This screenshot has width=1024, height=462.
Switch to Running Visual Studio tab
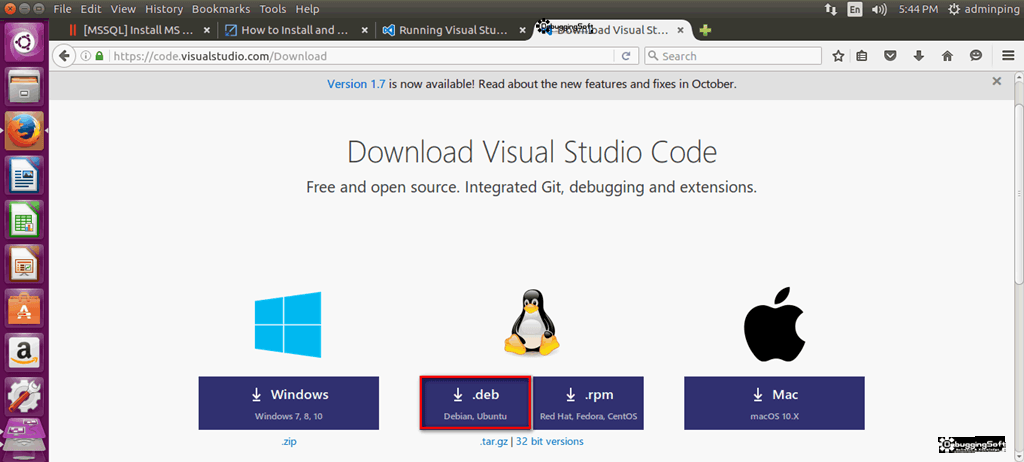coord(454,30)
